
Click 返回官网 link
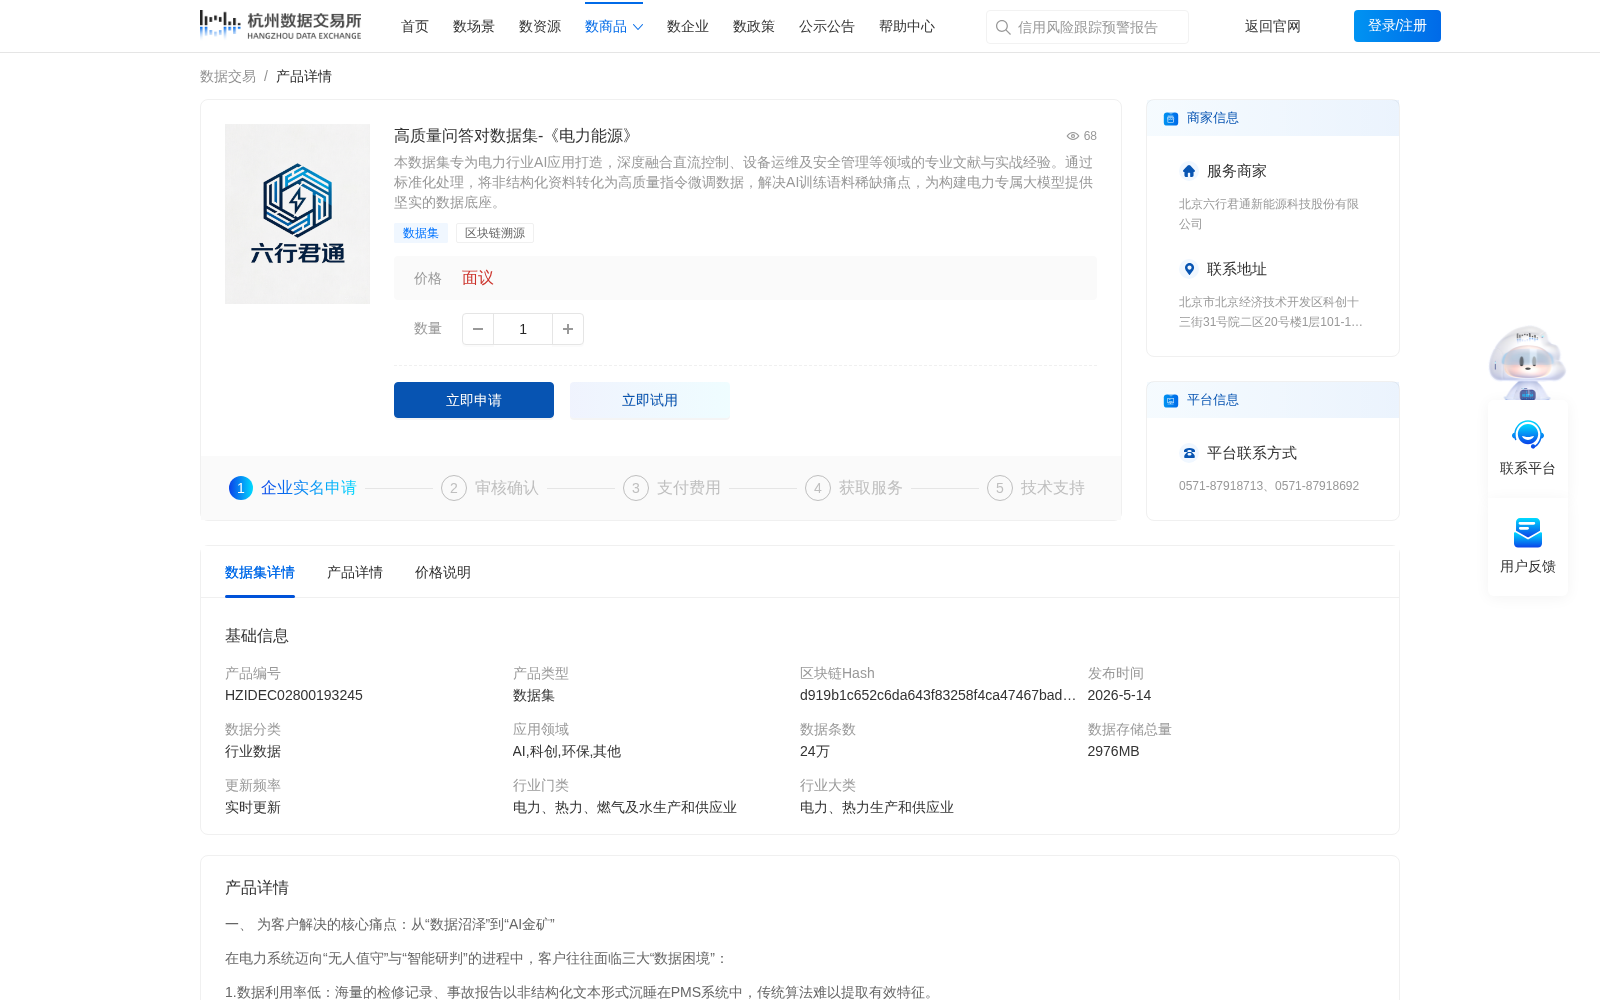pyautogui.click(x=1273, y=27)
